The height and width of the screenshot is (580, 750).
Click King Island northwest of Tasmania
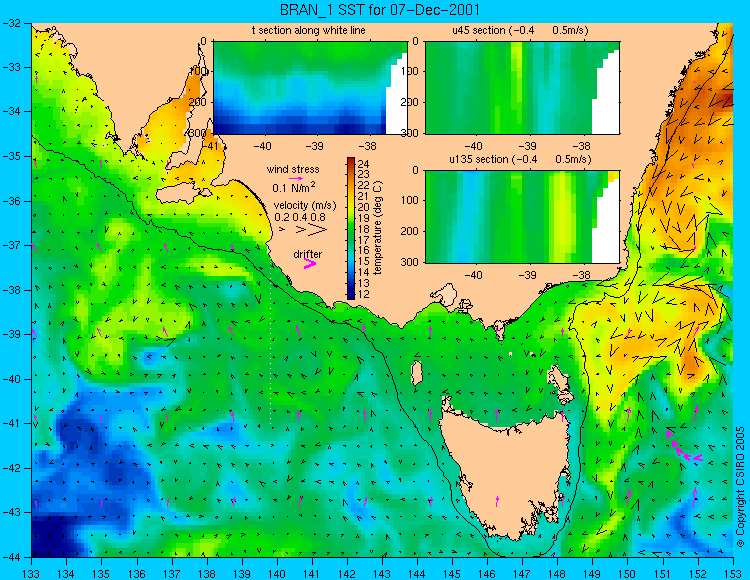coord(417,373)
